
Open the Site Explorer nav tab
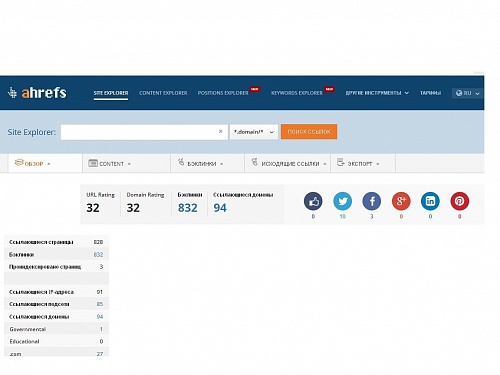click(111, 93)
